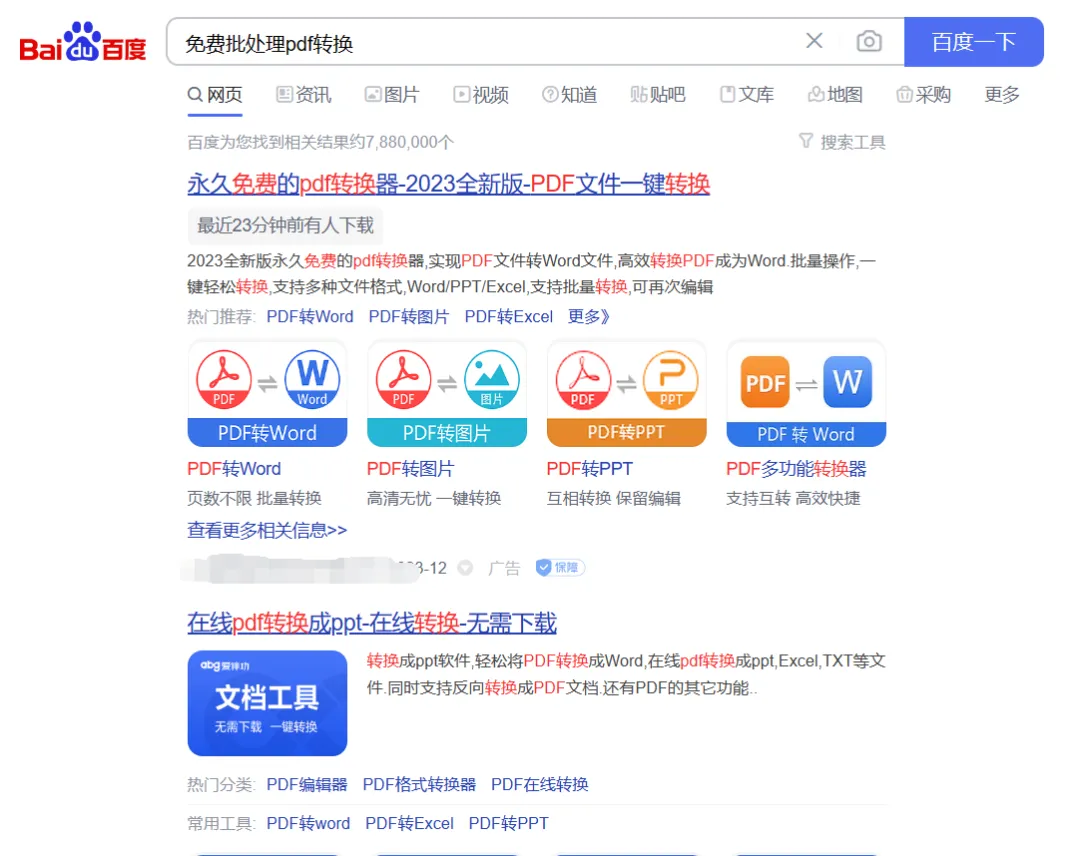Open the red PDF转图片 title link
This screenshot has height=856, width=1080.
click(411, 469)
